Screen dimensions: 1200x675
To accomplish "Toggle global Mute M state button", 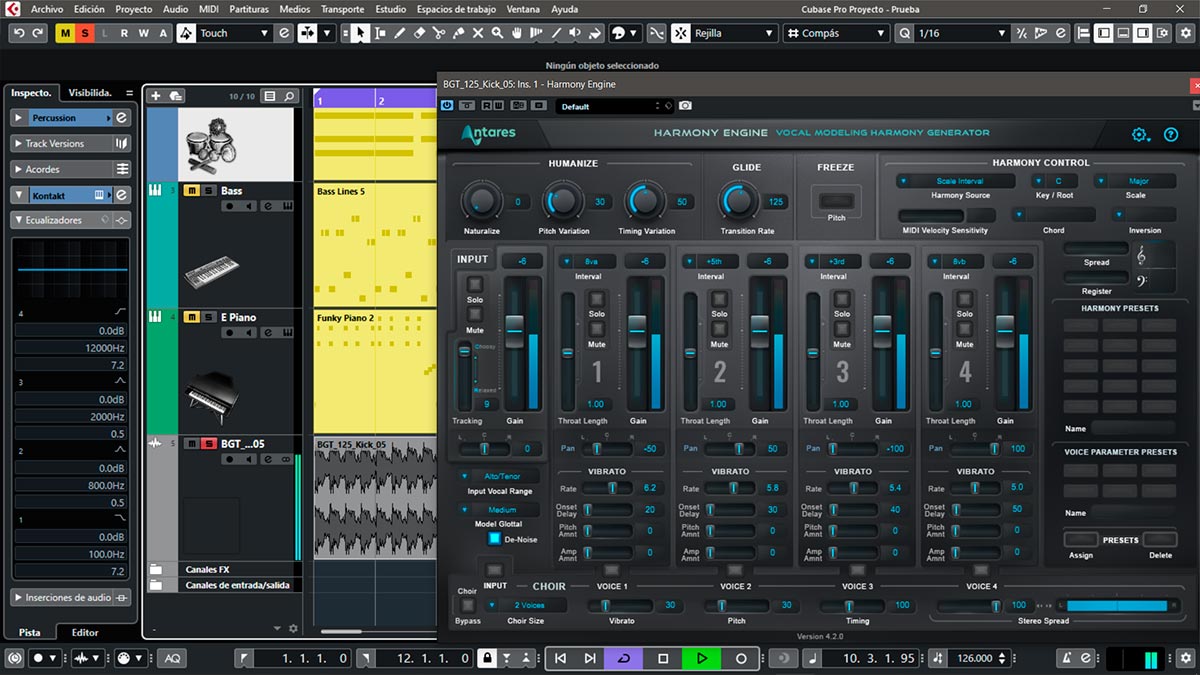I will [x=66, y=33].
